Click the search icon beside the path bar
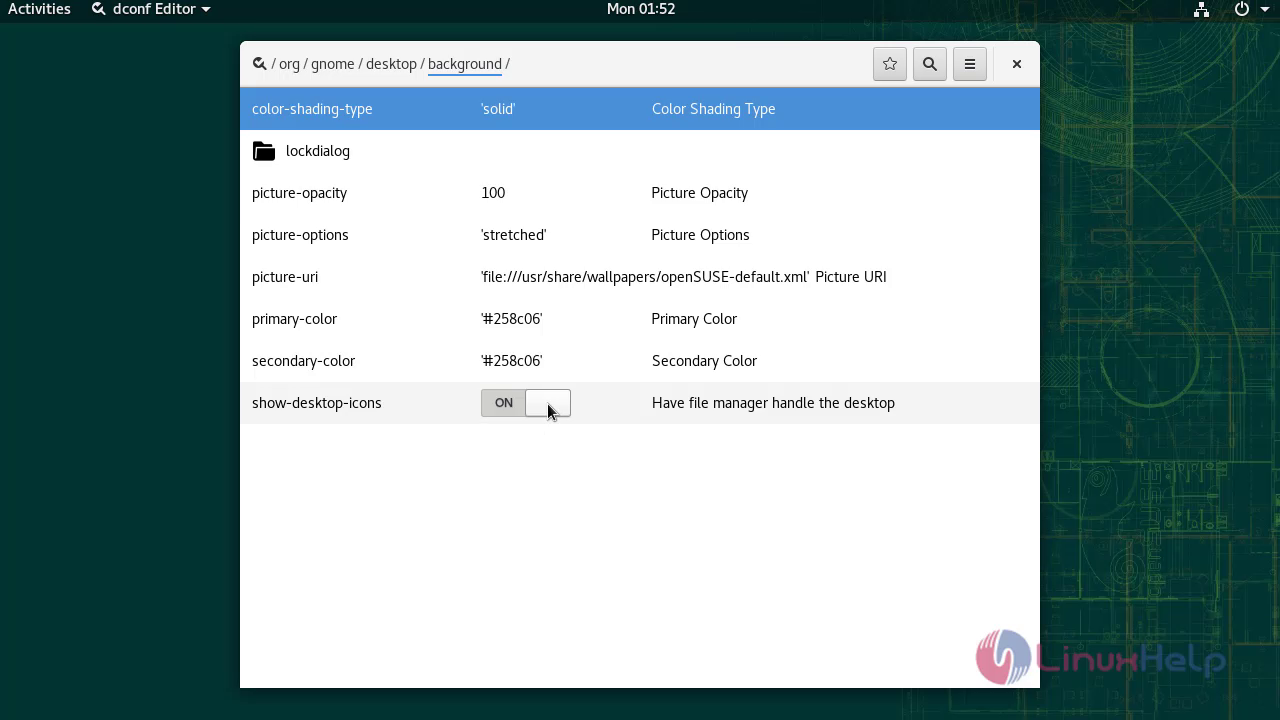 (260, 64)
